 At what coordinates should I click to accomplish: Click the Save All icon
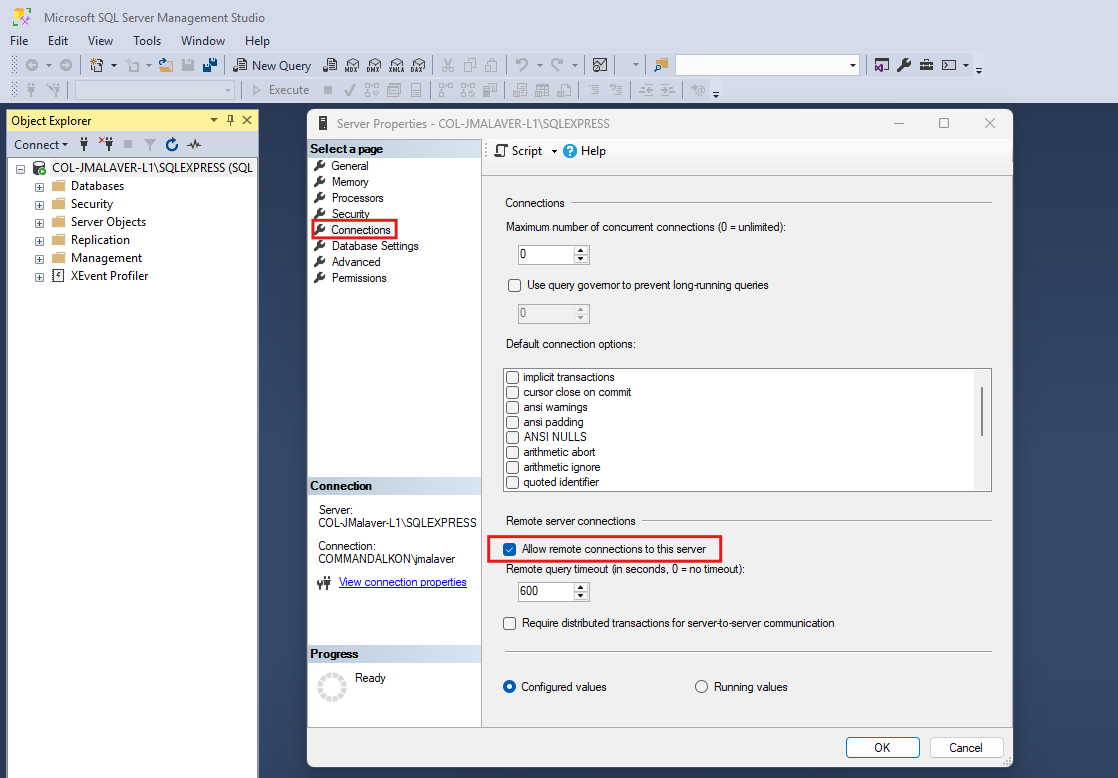(210, 66)
